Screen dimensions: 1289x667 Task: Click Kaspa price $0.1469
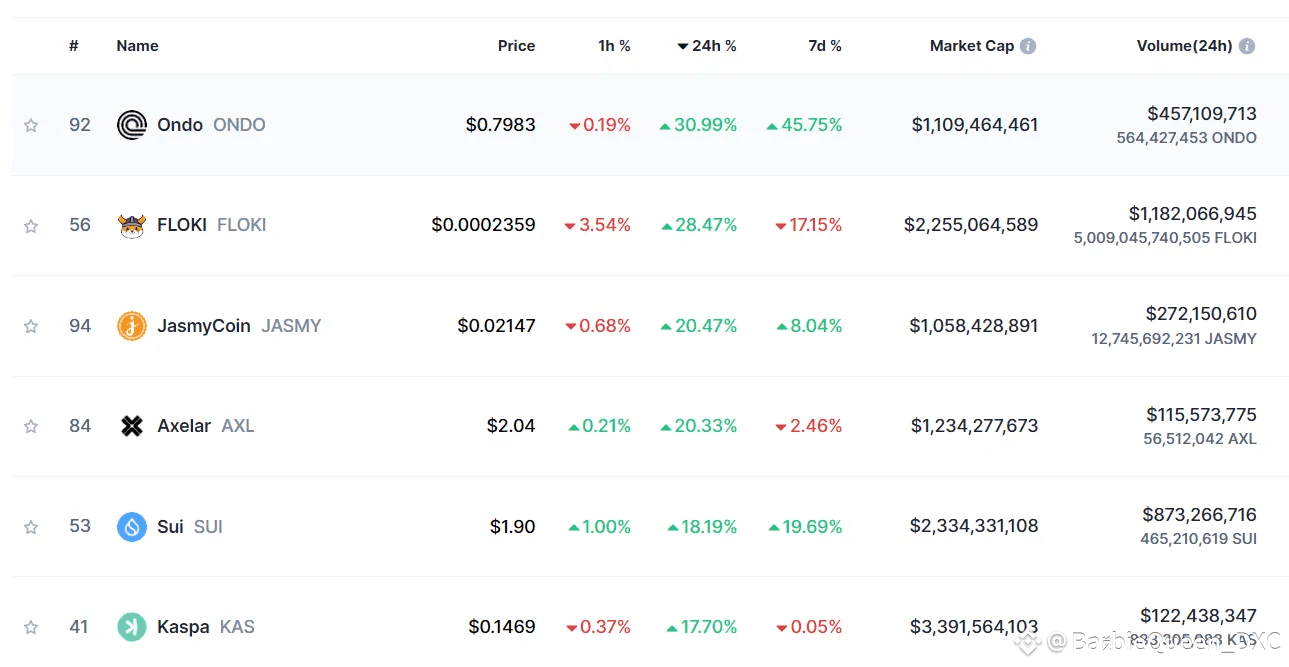(501, 627)
